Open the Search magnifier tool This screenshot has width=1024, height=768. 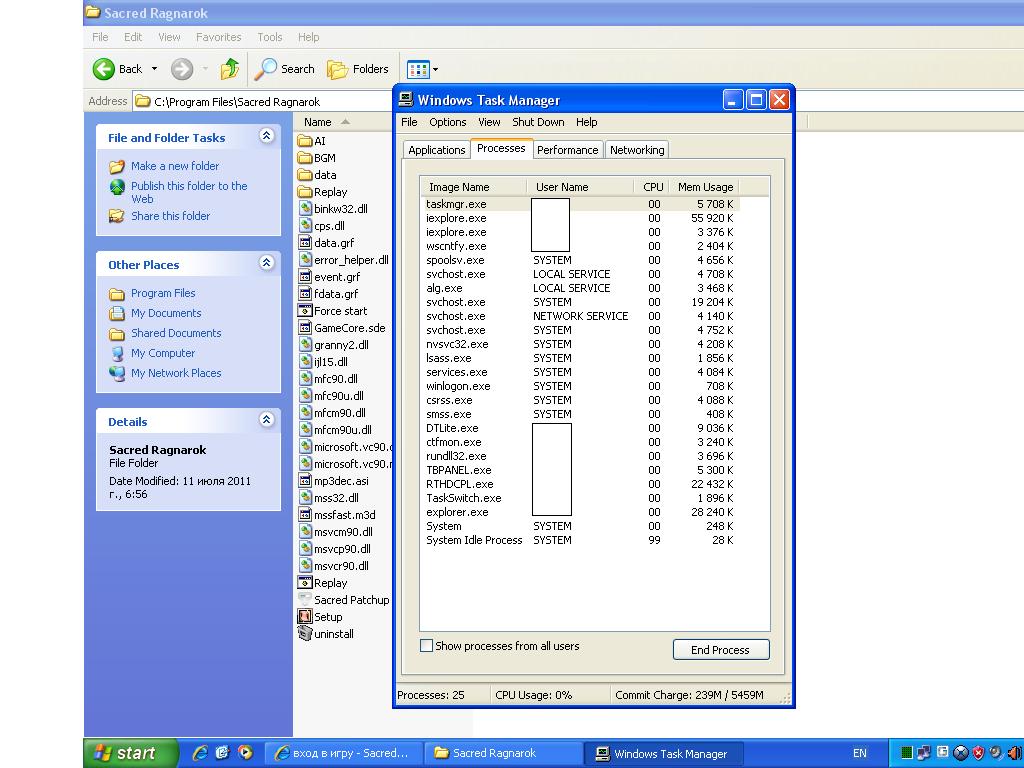coord(265,69)
